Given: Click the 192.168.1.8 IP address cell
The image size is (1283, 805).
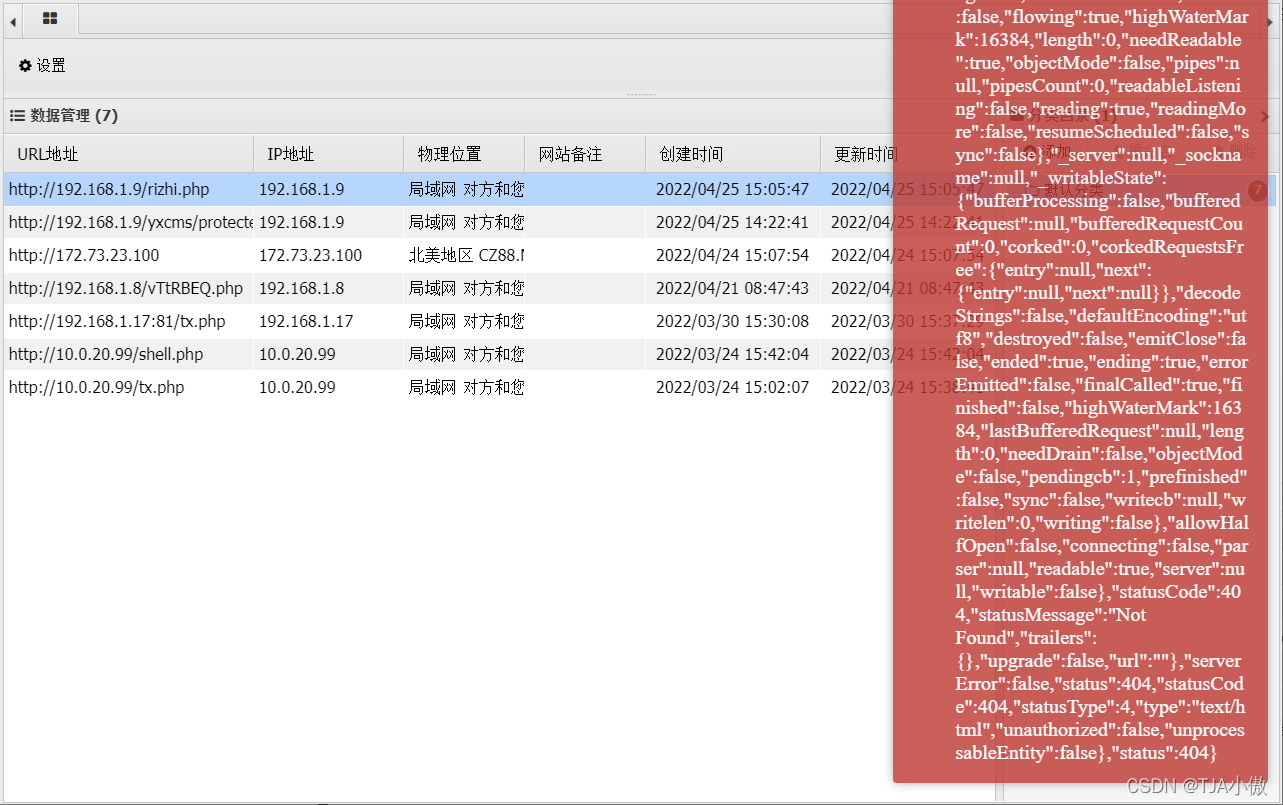Looking at the screenshot, I should click(x=328, y=288).
